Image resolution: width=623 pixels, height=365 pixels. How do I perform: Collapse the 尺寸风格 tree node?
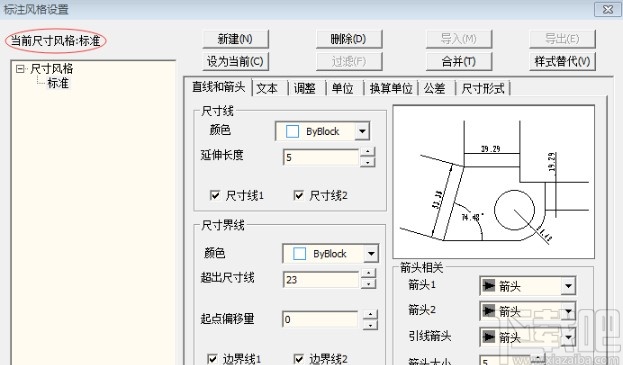20,69
